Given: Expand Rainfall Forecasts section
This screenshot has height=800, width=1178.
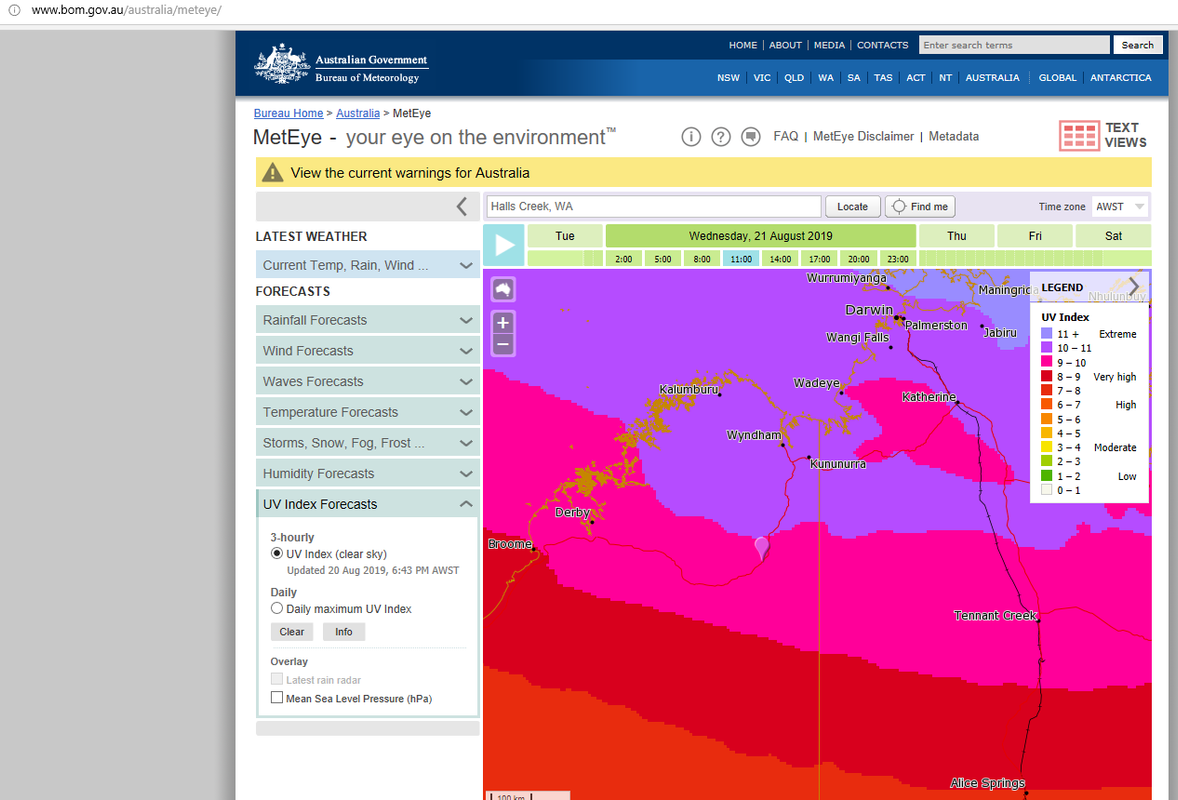Looking at the screenshot, I should (367, 320).
